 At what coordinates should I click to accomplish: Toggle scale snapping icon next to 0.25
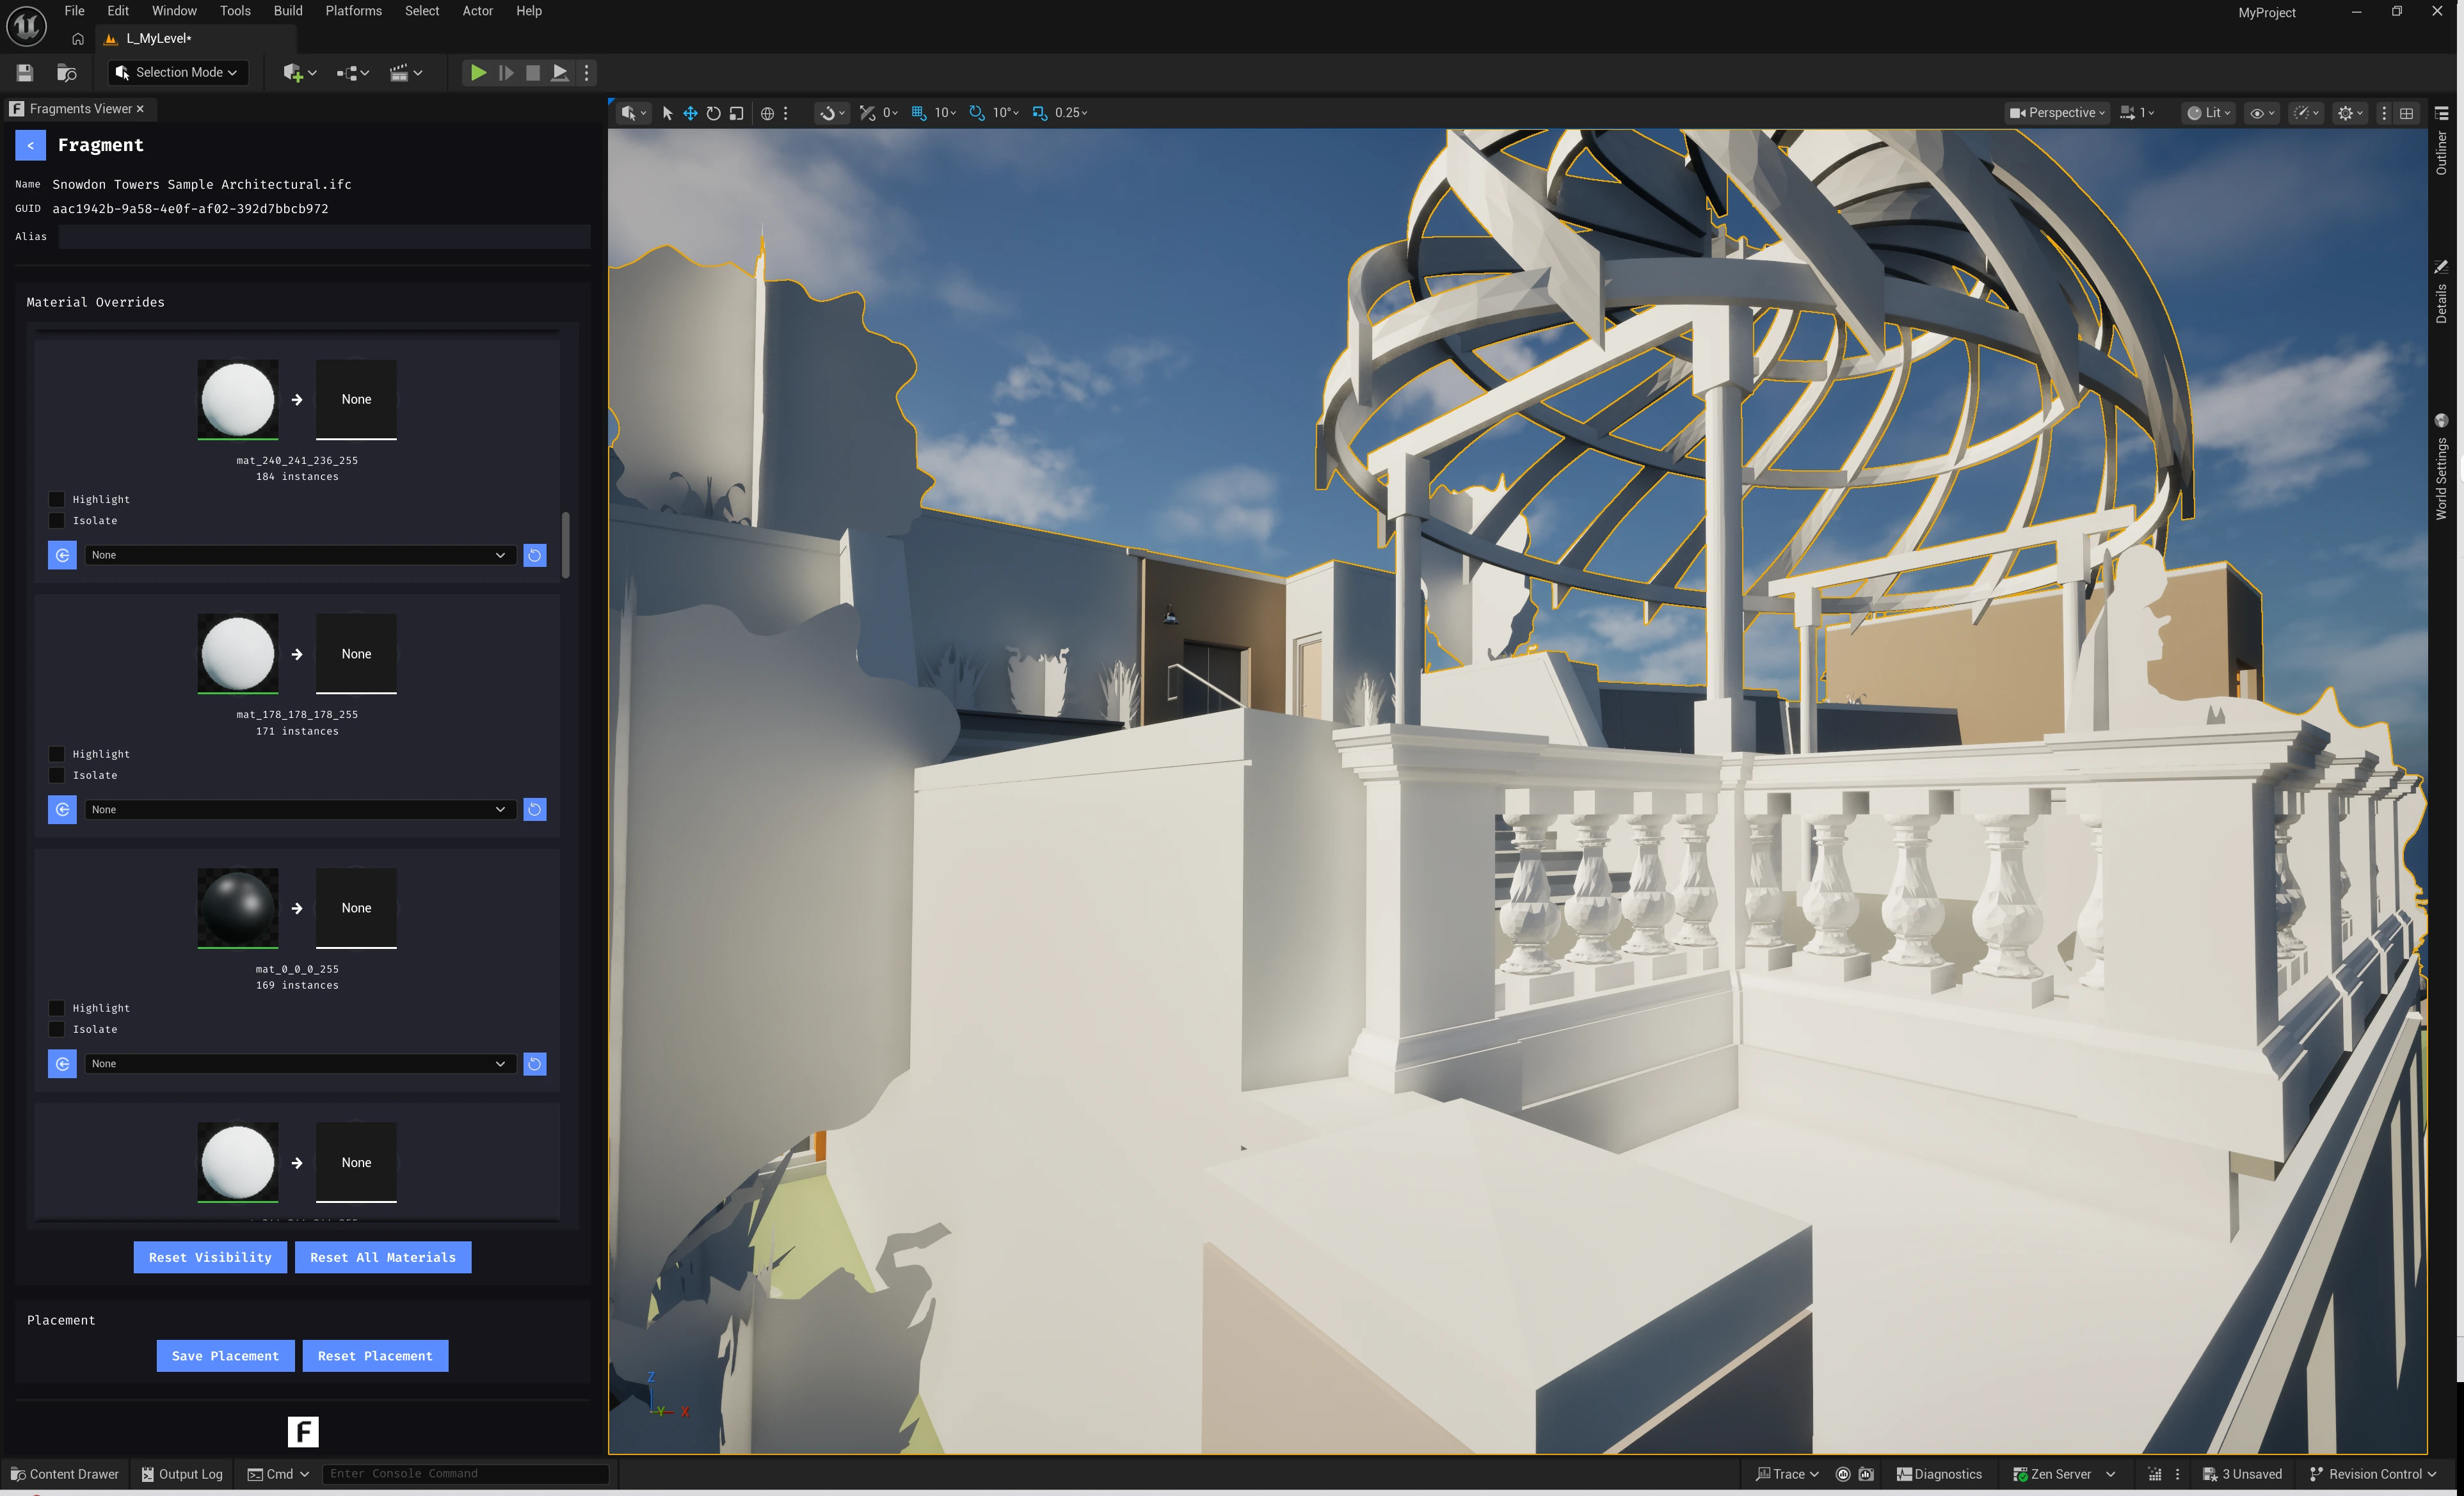point(1040,113)
